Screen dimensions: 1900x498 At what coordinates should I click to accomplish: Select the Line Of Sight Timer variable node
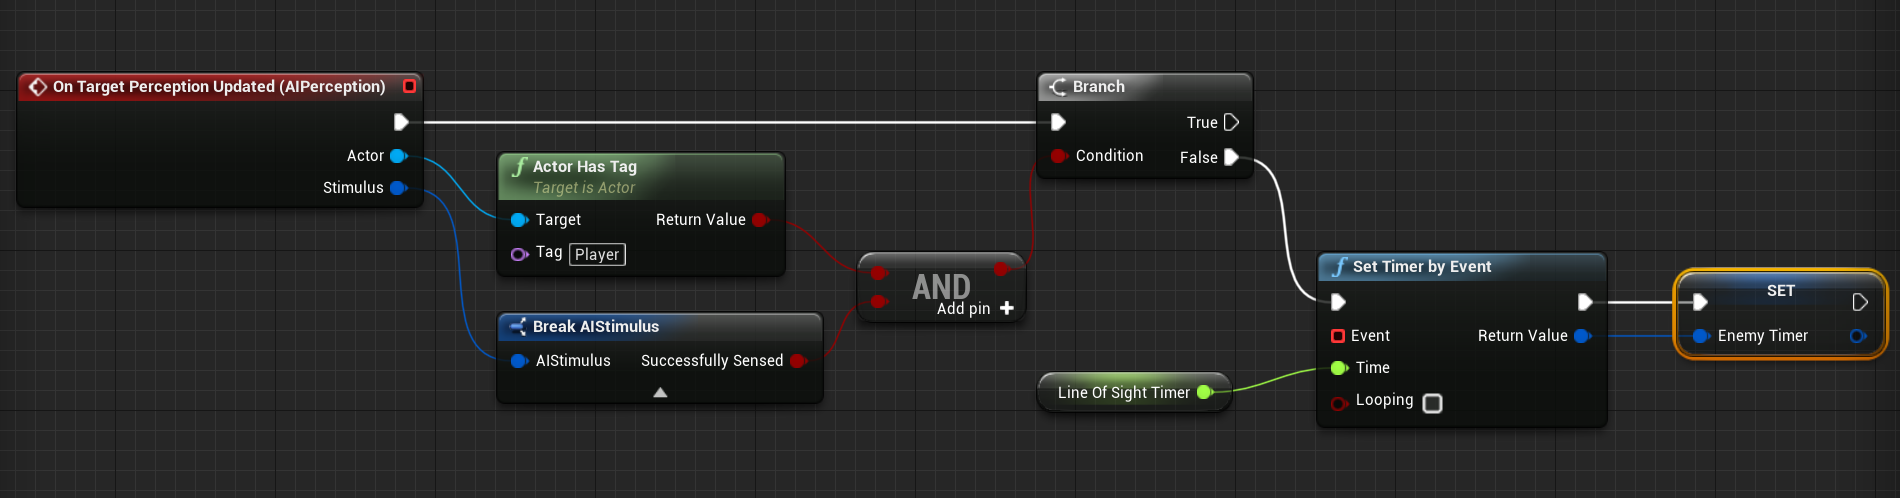(1124, 393)
